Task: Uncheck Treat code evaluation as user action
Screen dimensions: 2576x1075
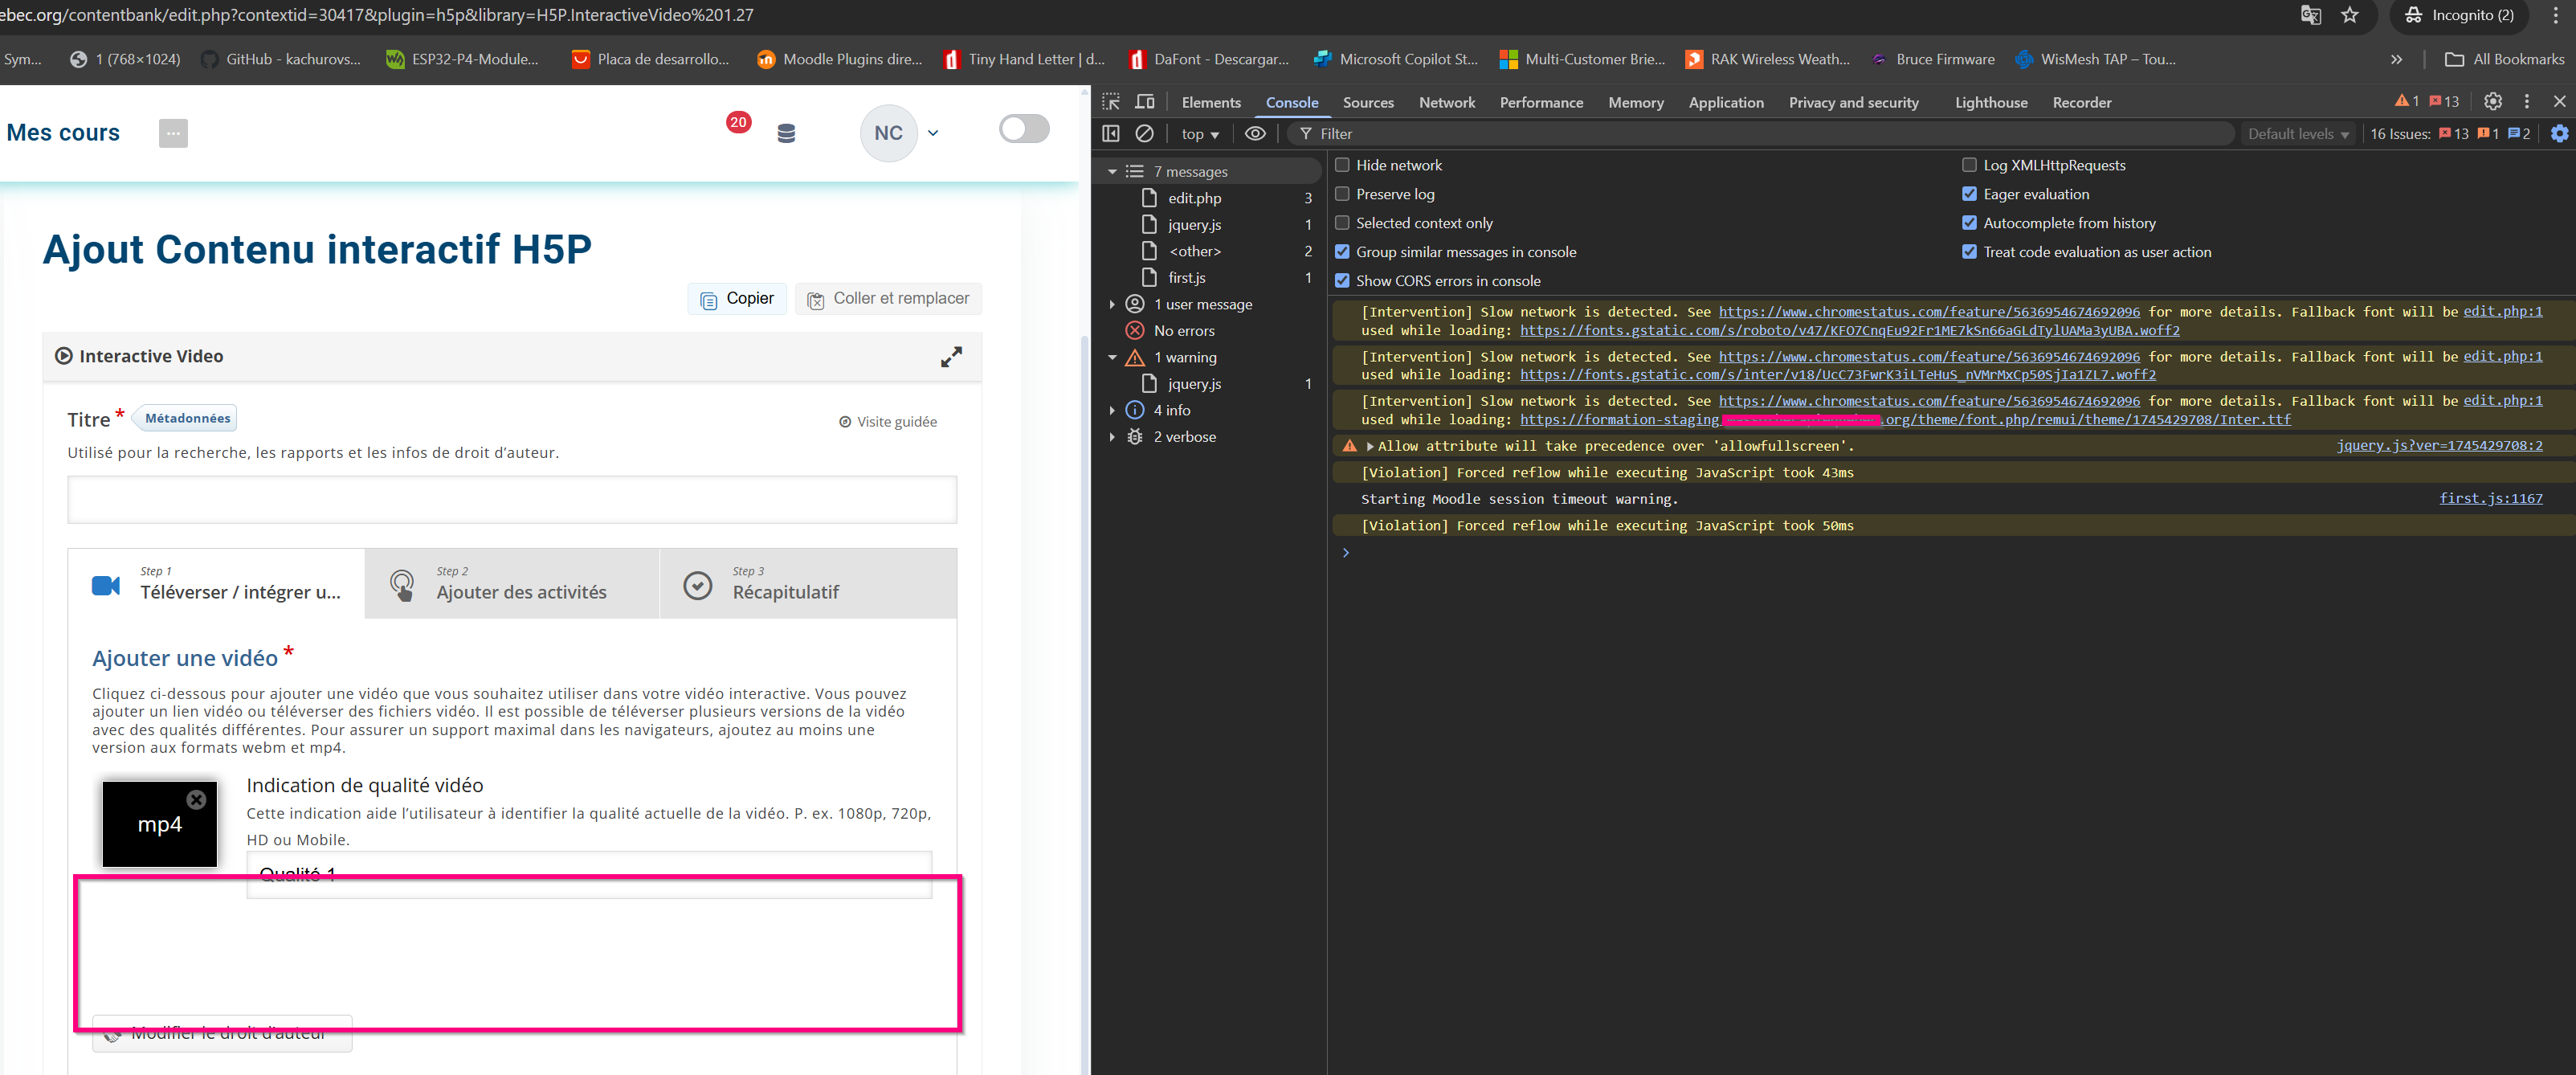Action: 1969,252
